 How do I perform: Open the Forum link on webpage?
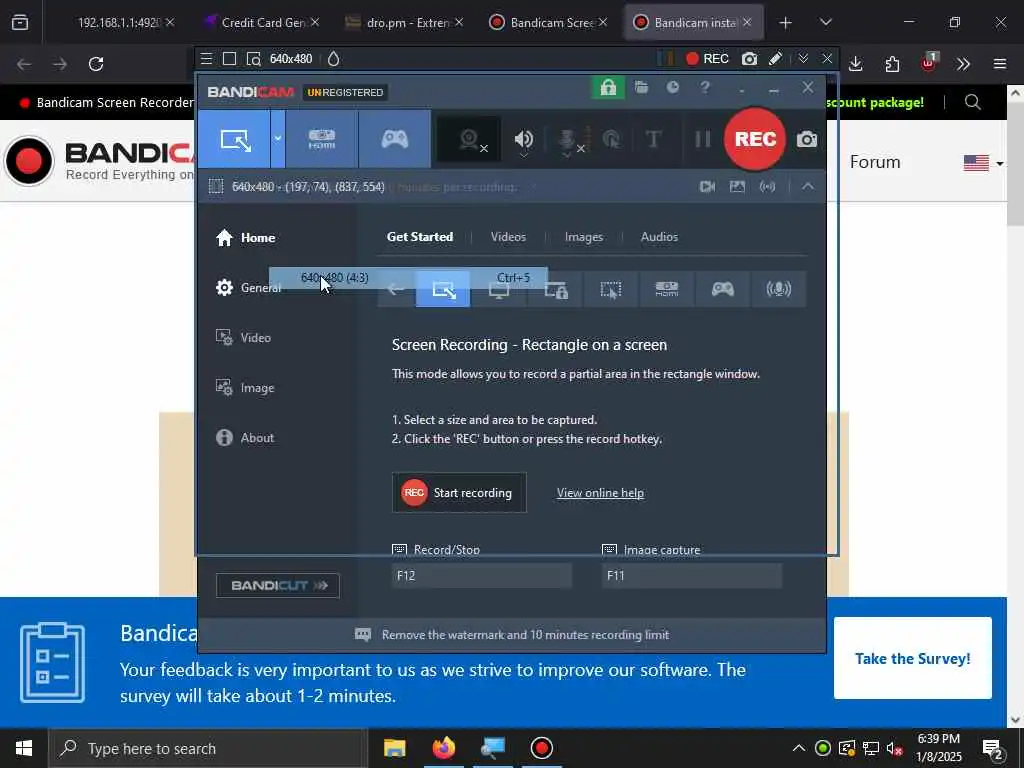[874, 162]
